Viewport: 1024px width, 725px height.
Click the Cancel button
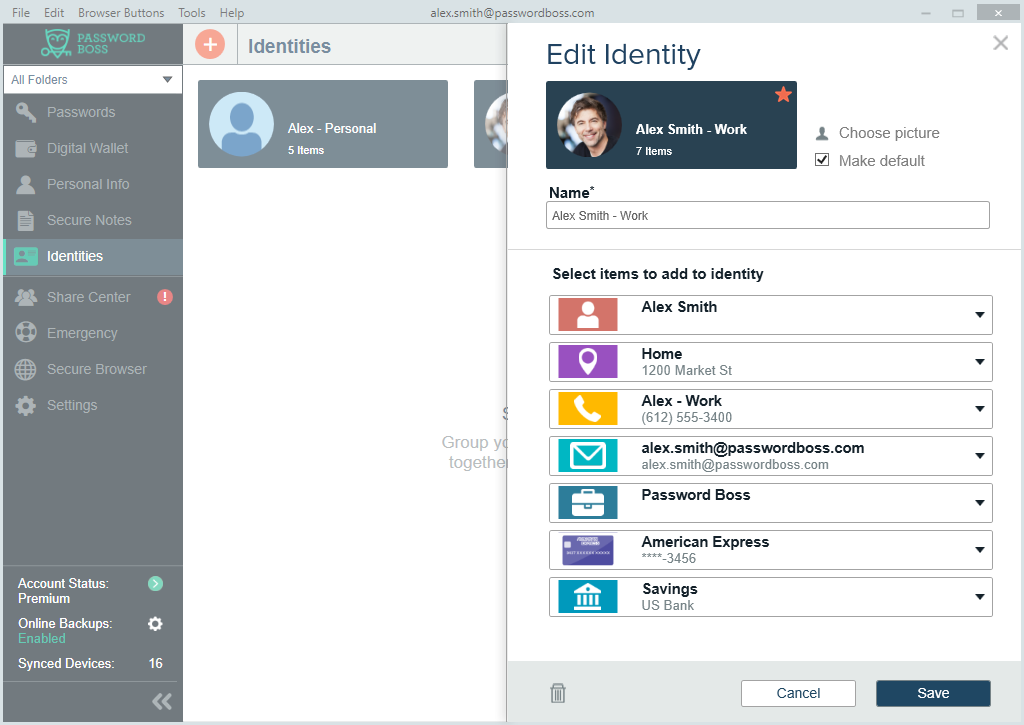point(798,693)
